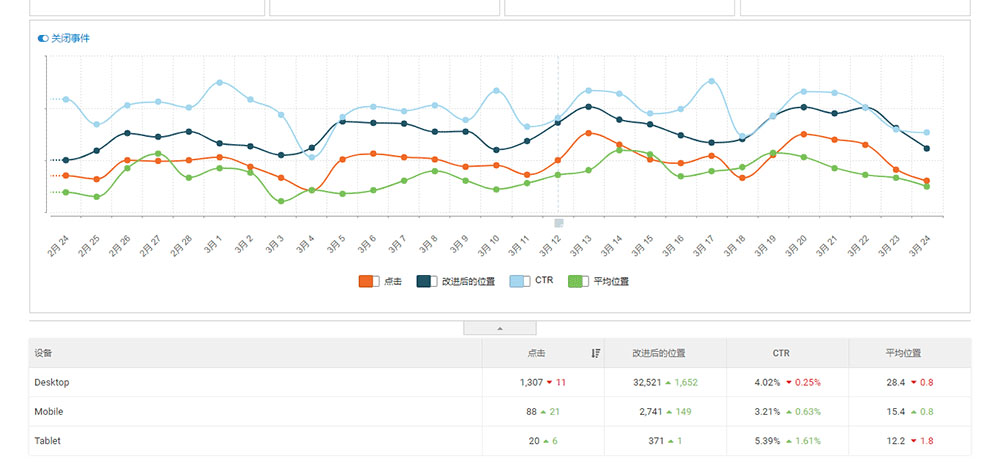Image resolution: width=1000 pixels, height=466 pixels.
Task: Toggle the green 平均位置 legend series
Action: tap(579, 281)
